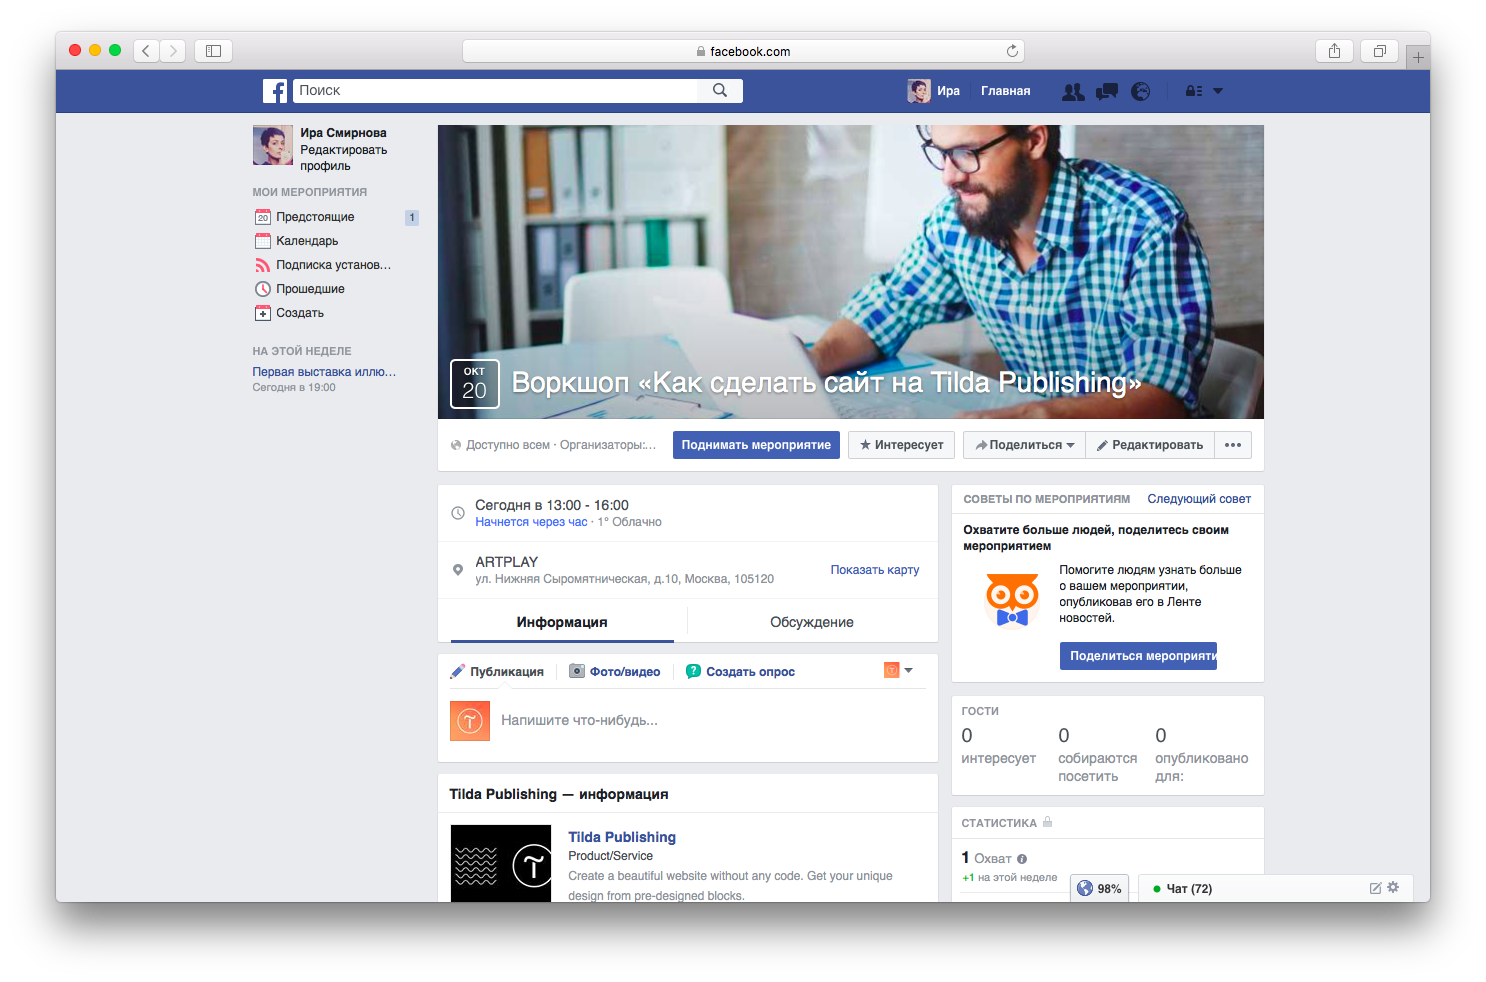Open new Safari tab plus button
This screenshot has height=982, width=1486.
click(1418, 57)
